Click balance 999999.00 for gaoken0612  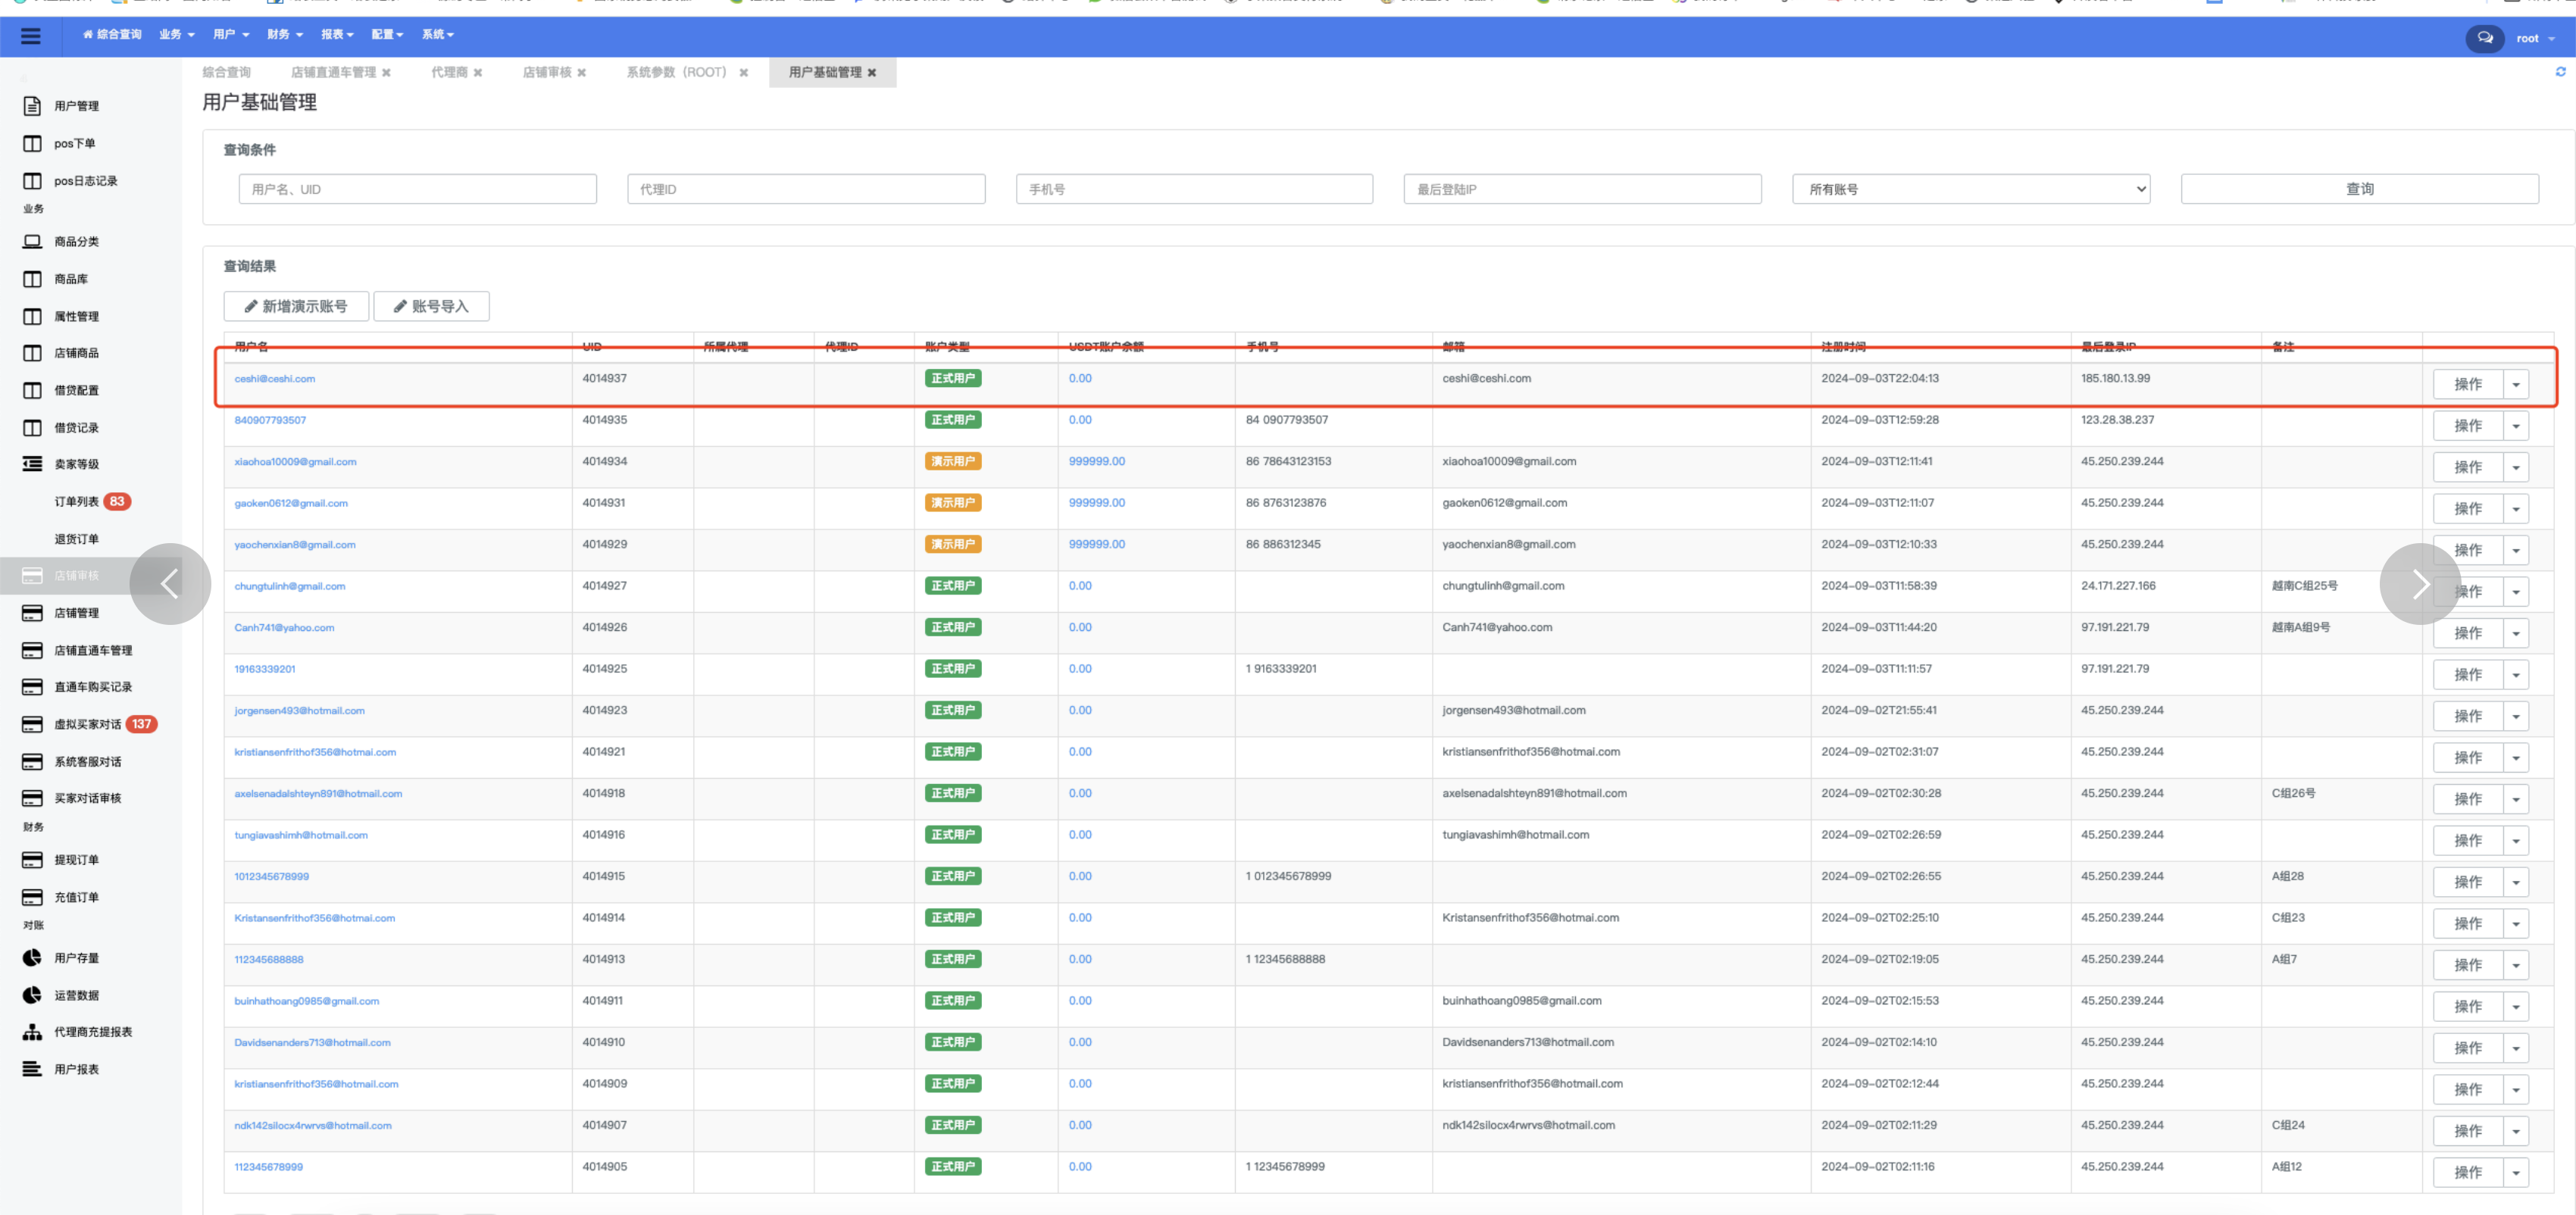[1097, 503]
